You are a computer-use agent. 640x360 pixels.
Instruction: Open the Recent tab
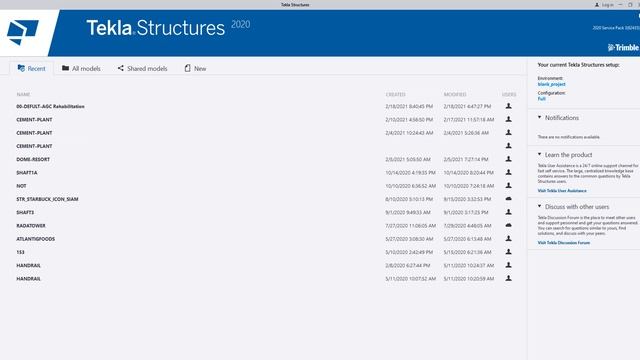[31, 69]
